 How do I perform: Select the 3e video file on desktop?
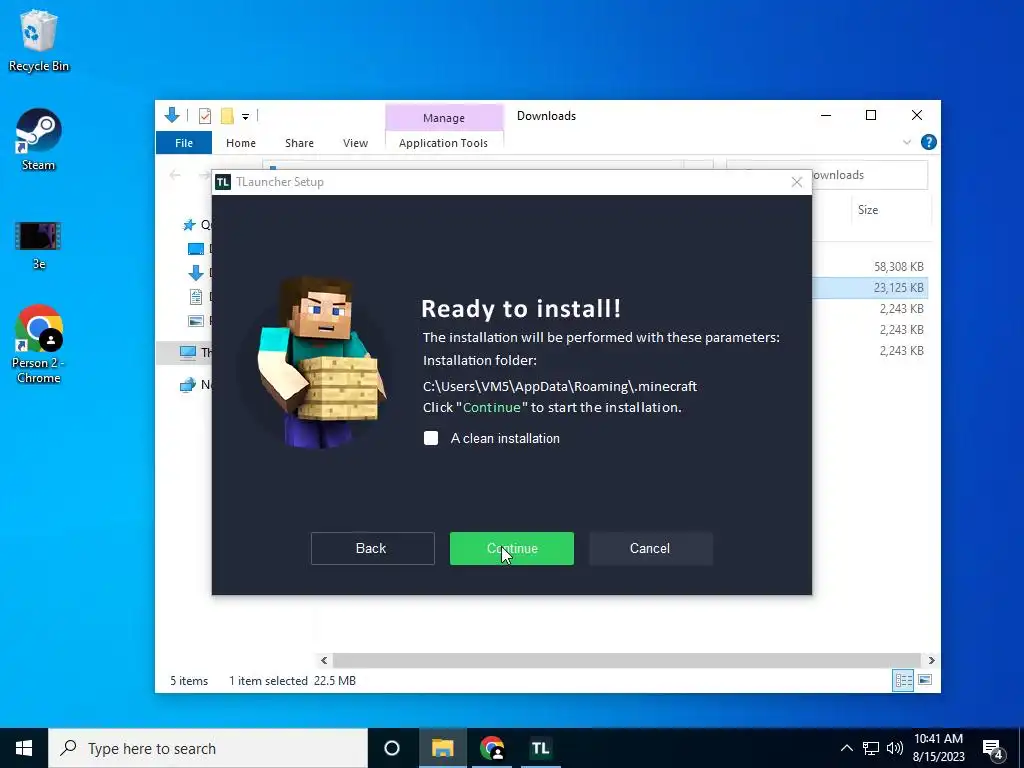[39, 246]
